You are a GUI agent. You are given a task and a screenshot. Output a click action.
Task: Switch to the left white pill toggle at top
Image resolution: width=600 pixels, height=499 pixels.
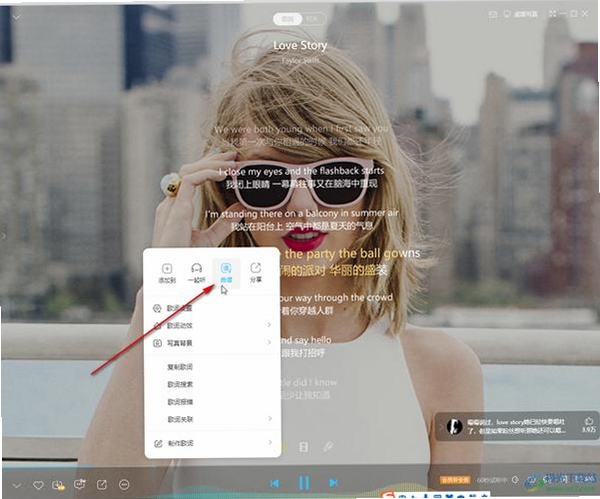[287, 18]
